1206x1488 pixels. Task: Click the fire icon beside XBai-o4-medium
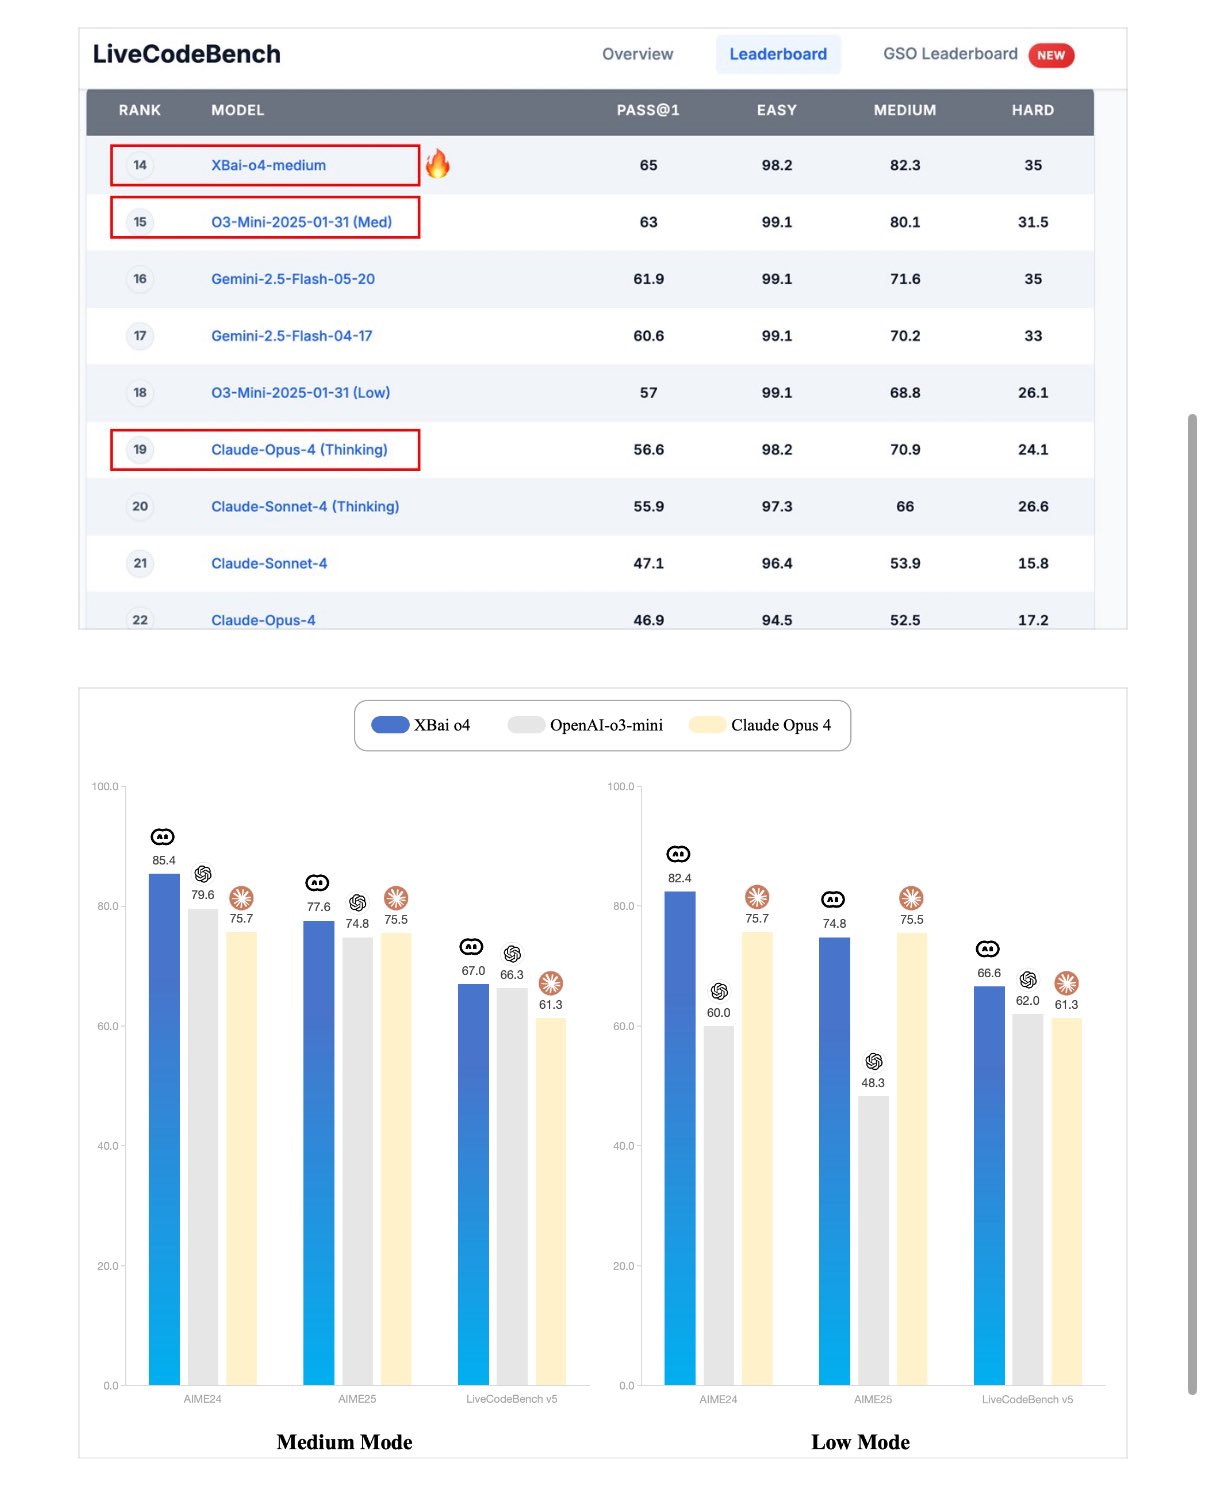[x=437, y=164]
